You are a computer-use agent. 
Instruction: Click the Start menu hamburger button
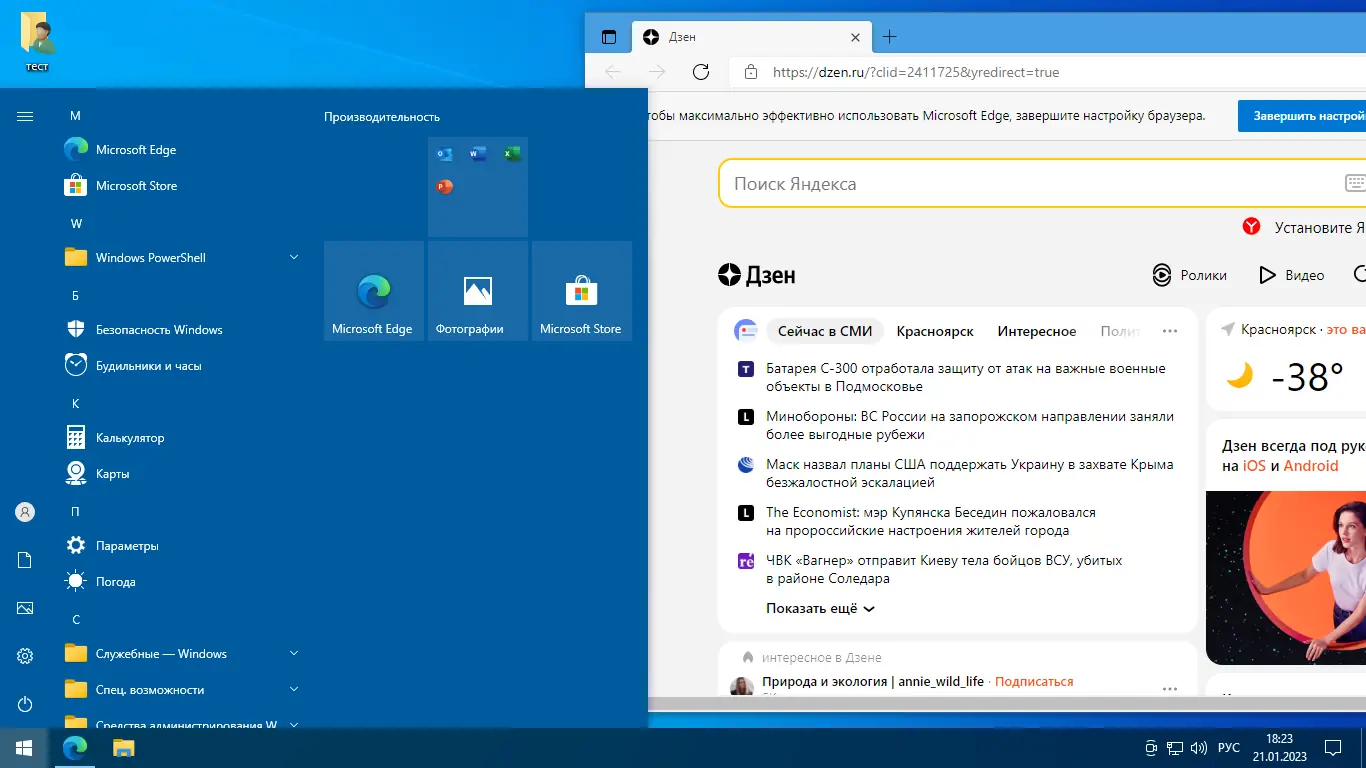[25, 116]
